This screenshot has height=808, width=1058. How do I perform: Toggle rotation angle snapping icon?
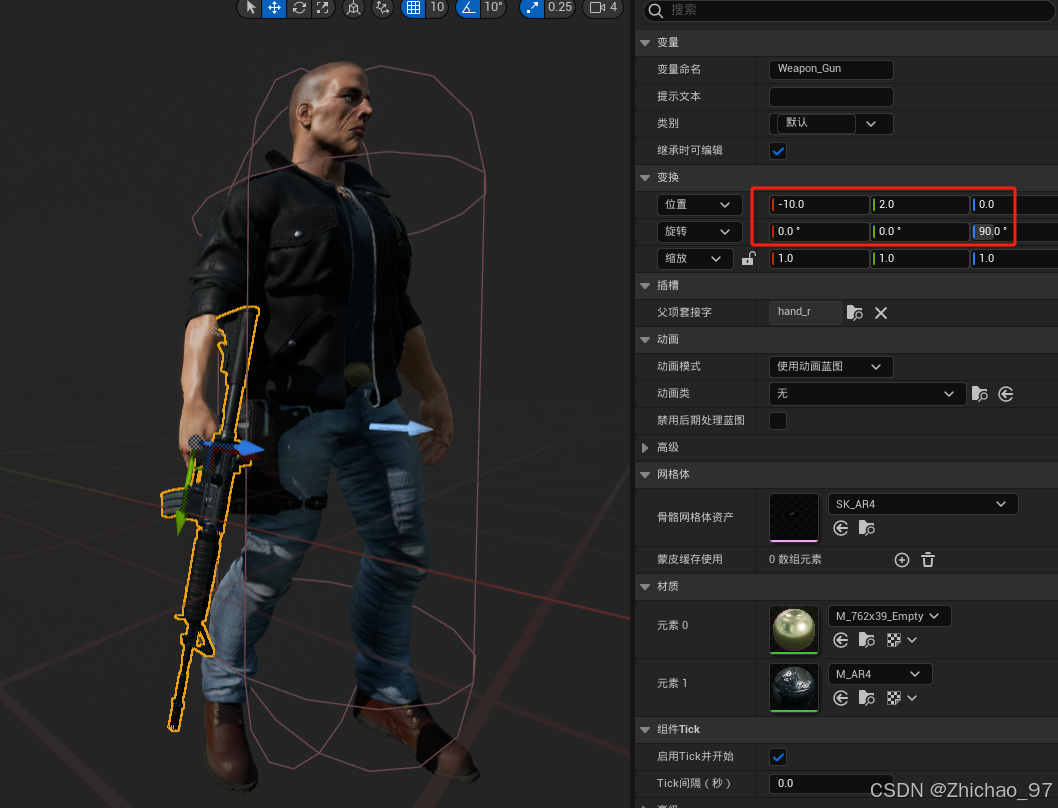pyautogui.click(x=468, y=7)
